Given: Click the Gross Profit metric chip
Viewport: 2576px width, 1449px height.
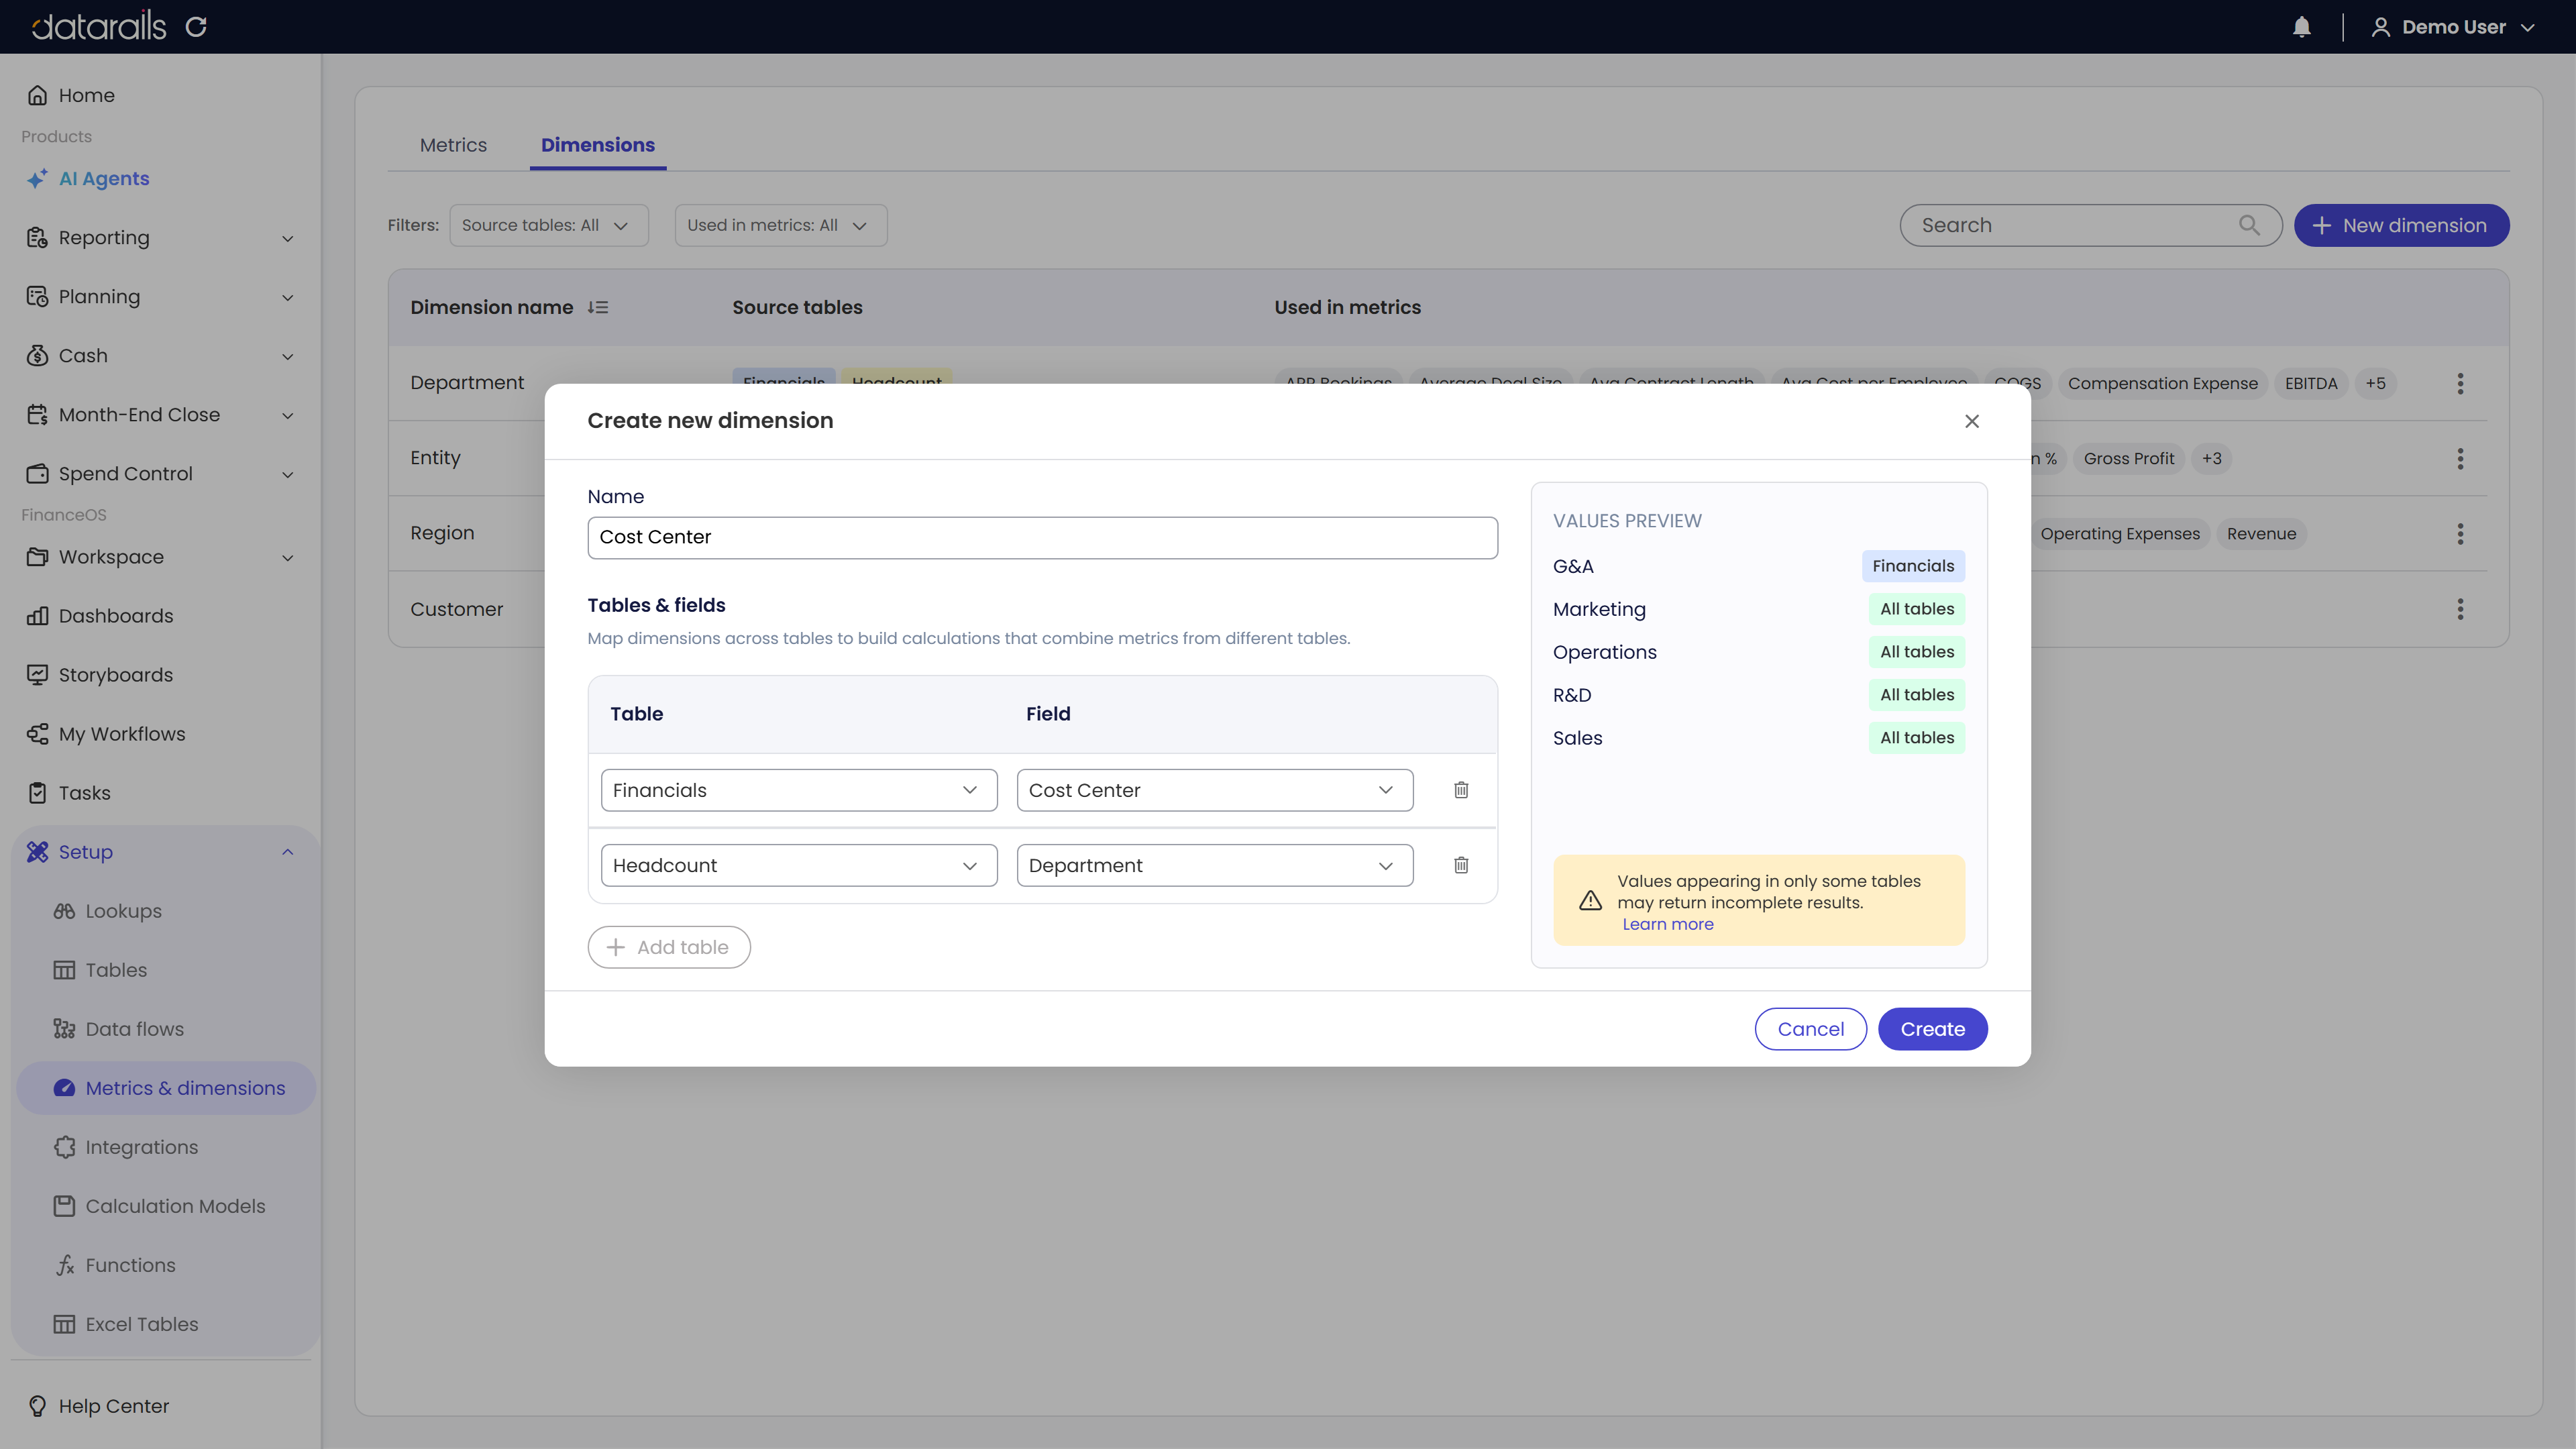Looking at the screenshot, I should (2129, 458).
